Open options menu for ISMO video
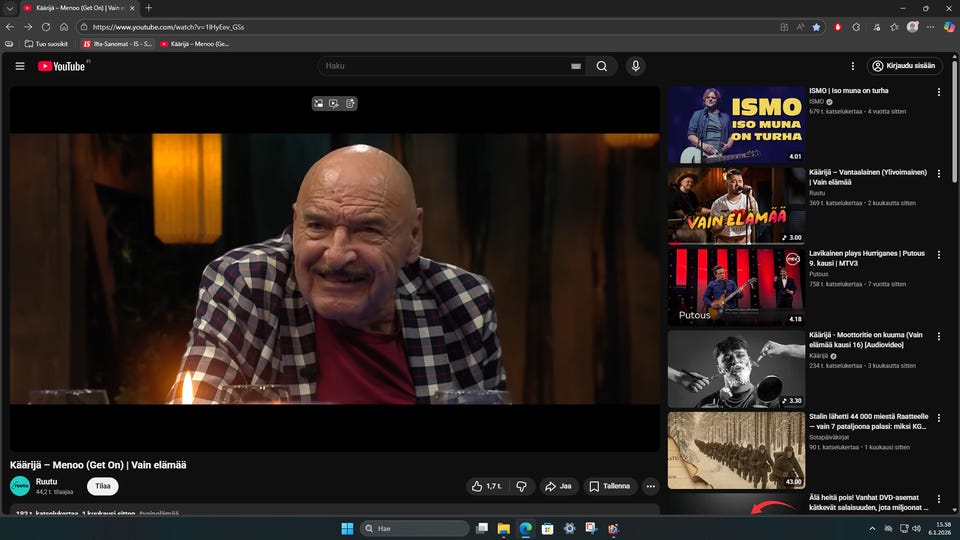This screenshot has height=540, width=960. (x=938, y=92)
